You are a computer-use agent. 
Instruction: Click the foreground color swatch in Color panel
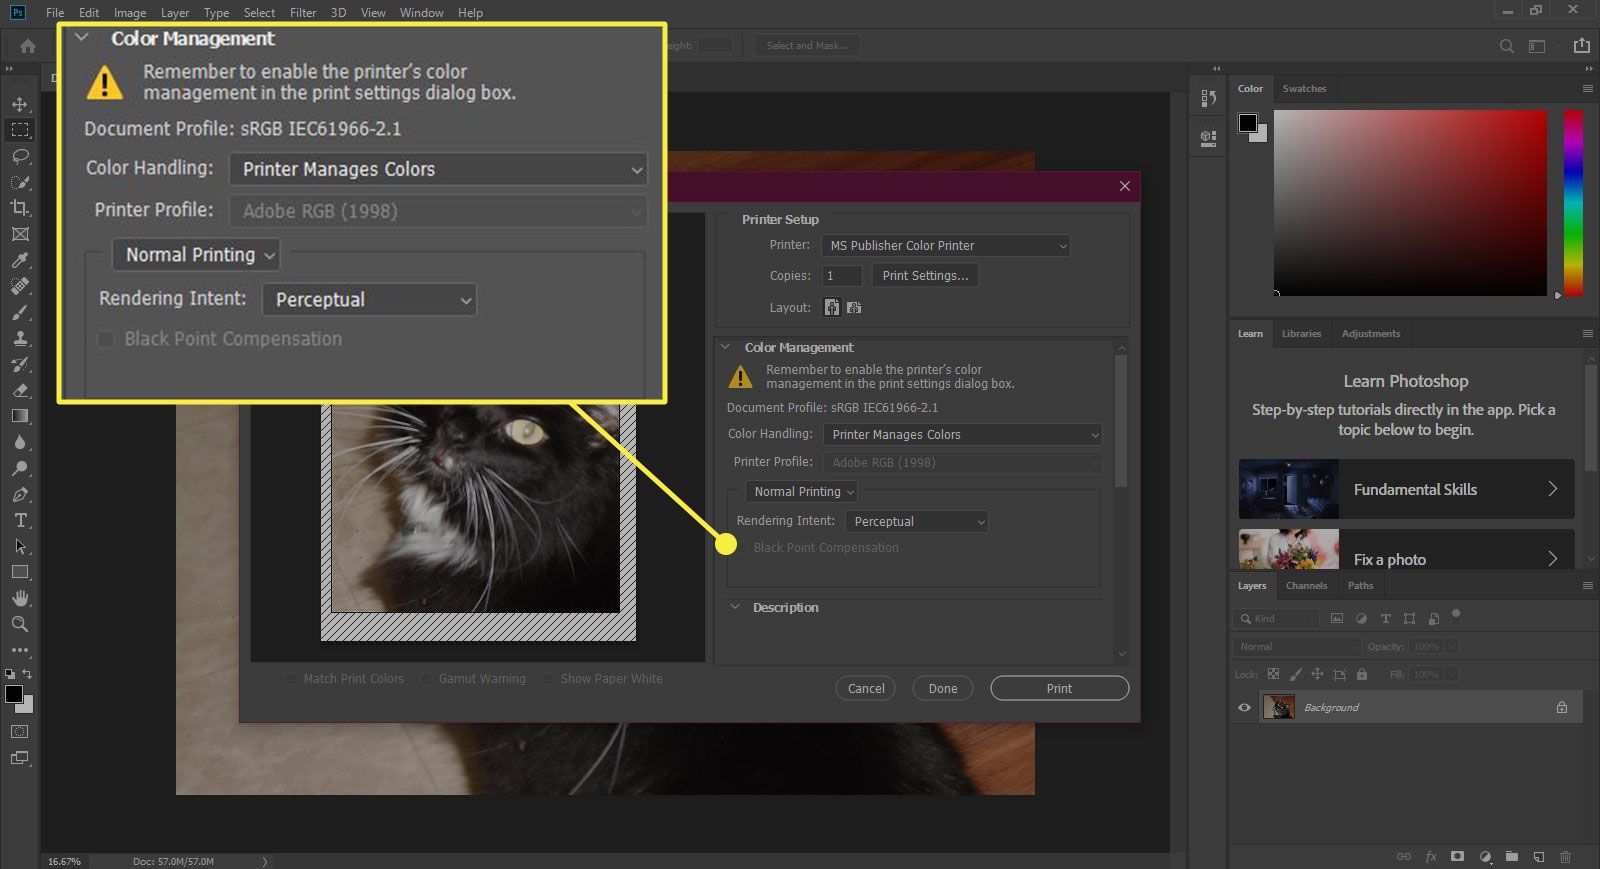[1247, 123]
